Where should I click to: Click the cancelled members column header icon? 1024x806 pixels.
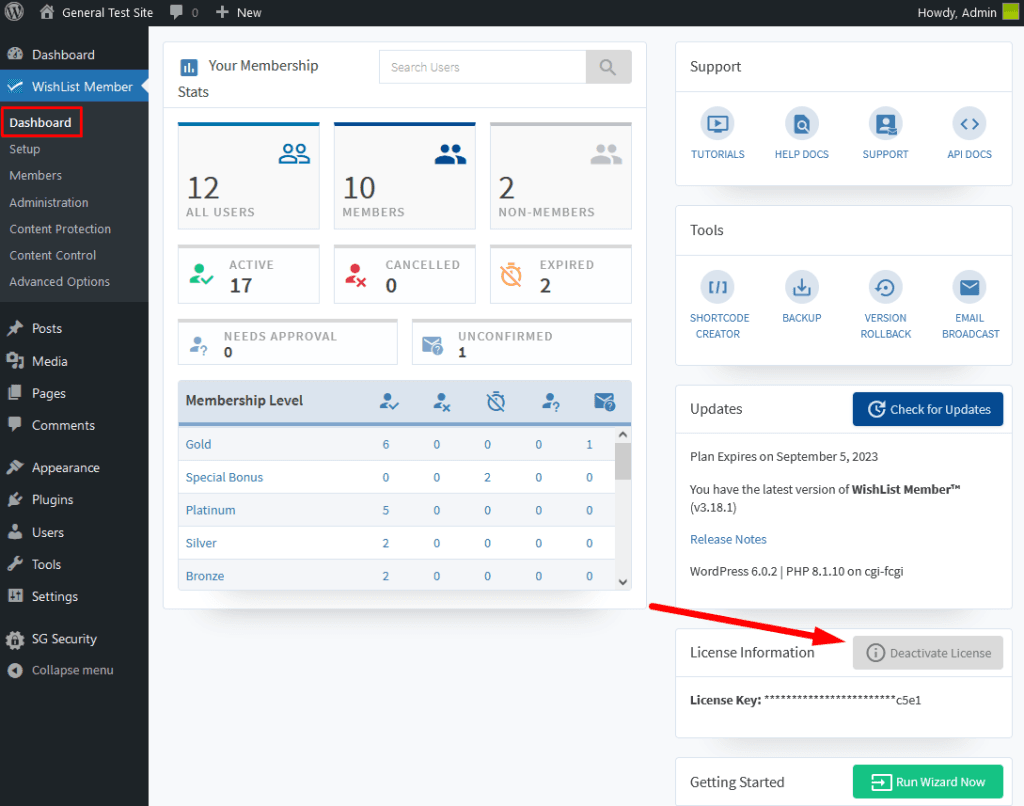pos(441,402)
